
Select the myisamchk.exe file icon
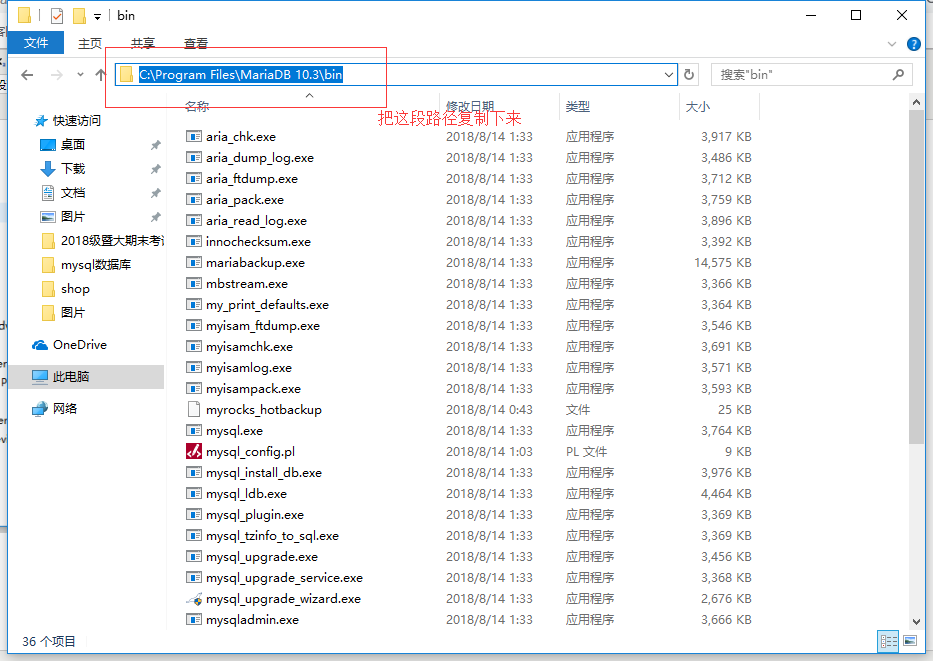point(193,346)
